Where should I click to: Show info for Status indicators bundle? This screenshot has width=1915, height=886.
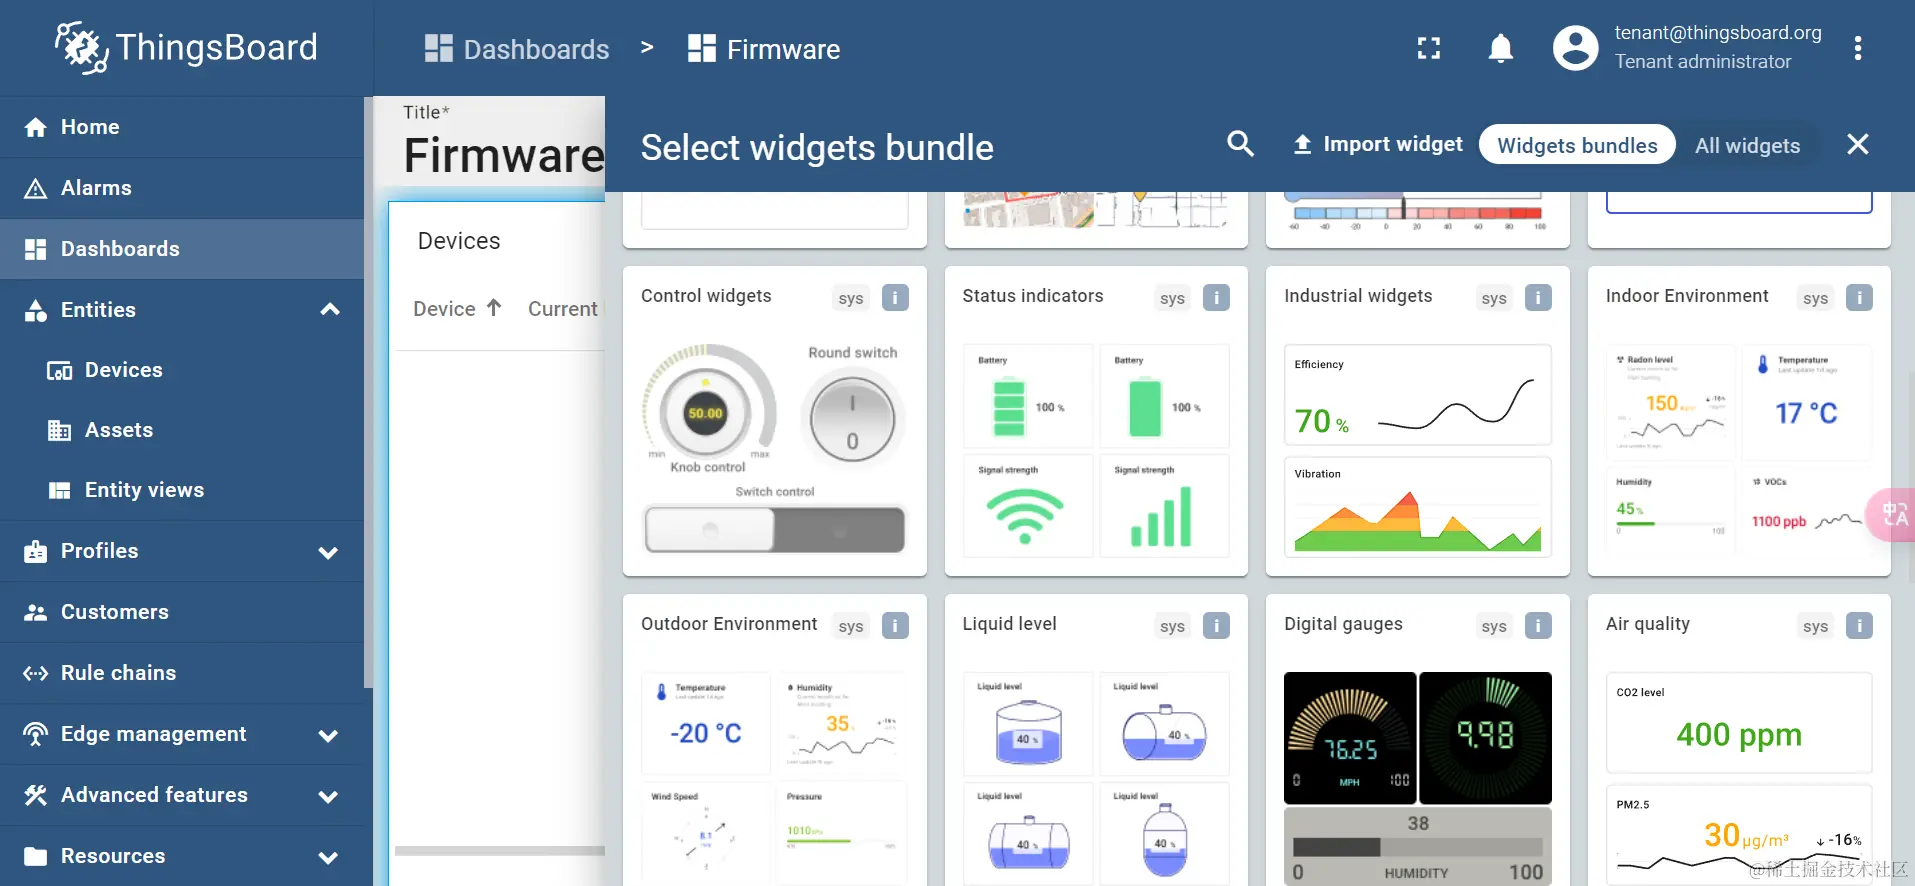point(1216,297)
